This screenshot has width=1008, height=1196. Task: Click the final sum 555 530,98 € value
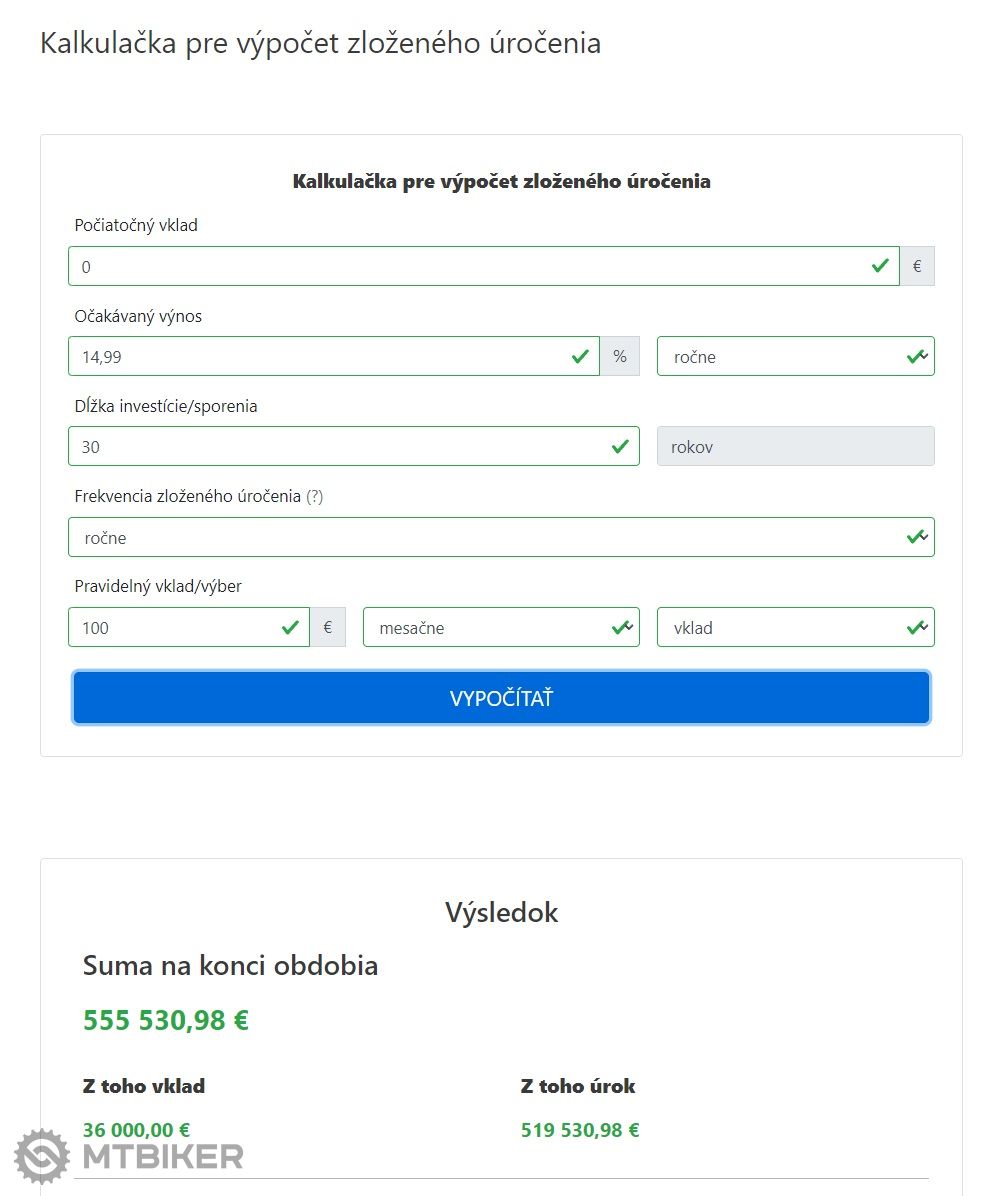pyautogui.click(x=166, y=1021)
